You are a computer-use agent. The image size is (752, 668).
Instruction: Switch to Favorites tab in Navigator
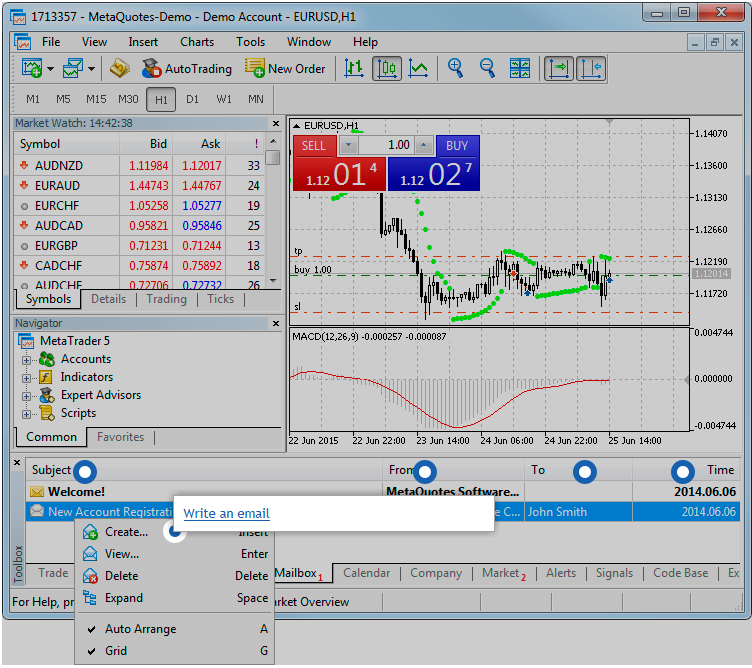click(x=120, y=437)
